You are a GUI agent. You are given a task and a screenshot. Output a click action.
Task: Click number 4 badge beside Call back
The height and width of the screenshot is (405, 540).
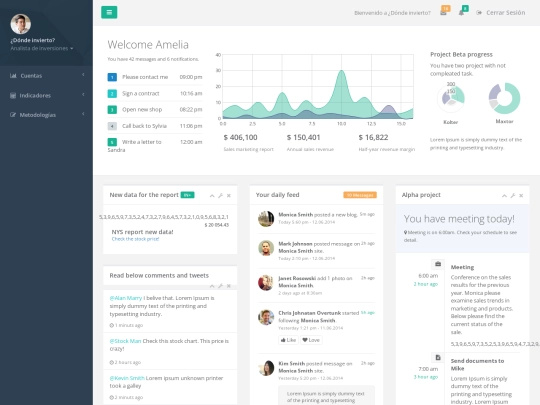click(112, 126)
